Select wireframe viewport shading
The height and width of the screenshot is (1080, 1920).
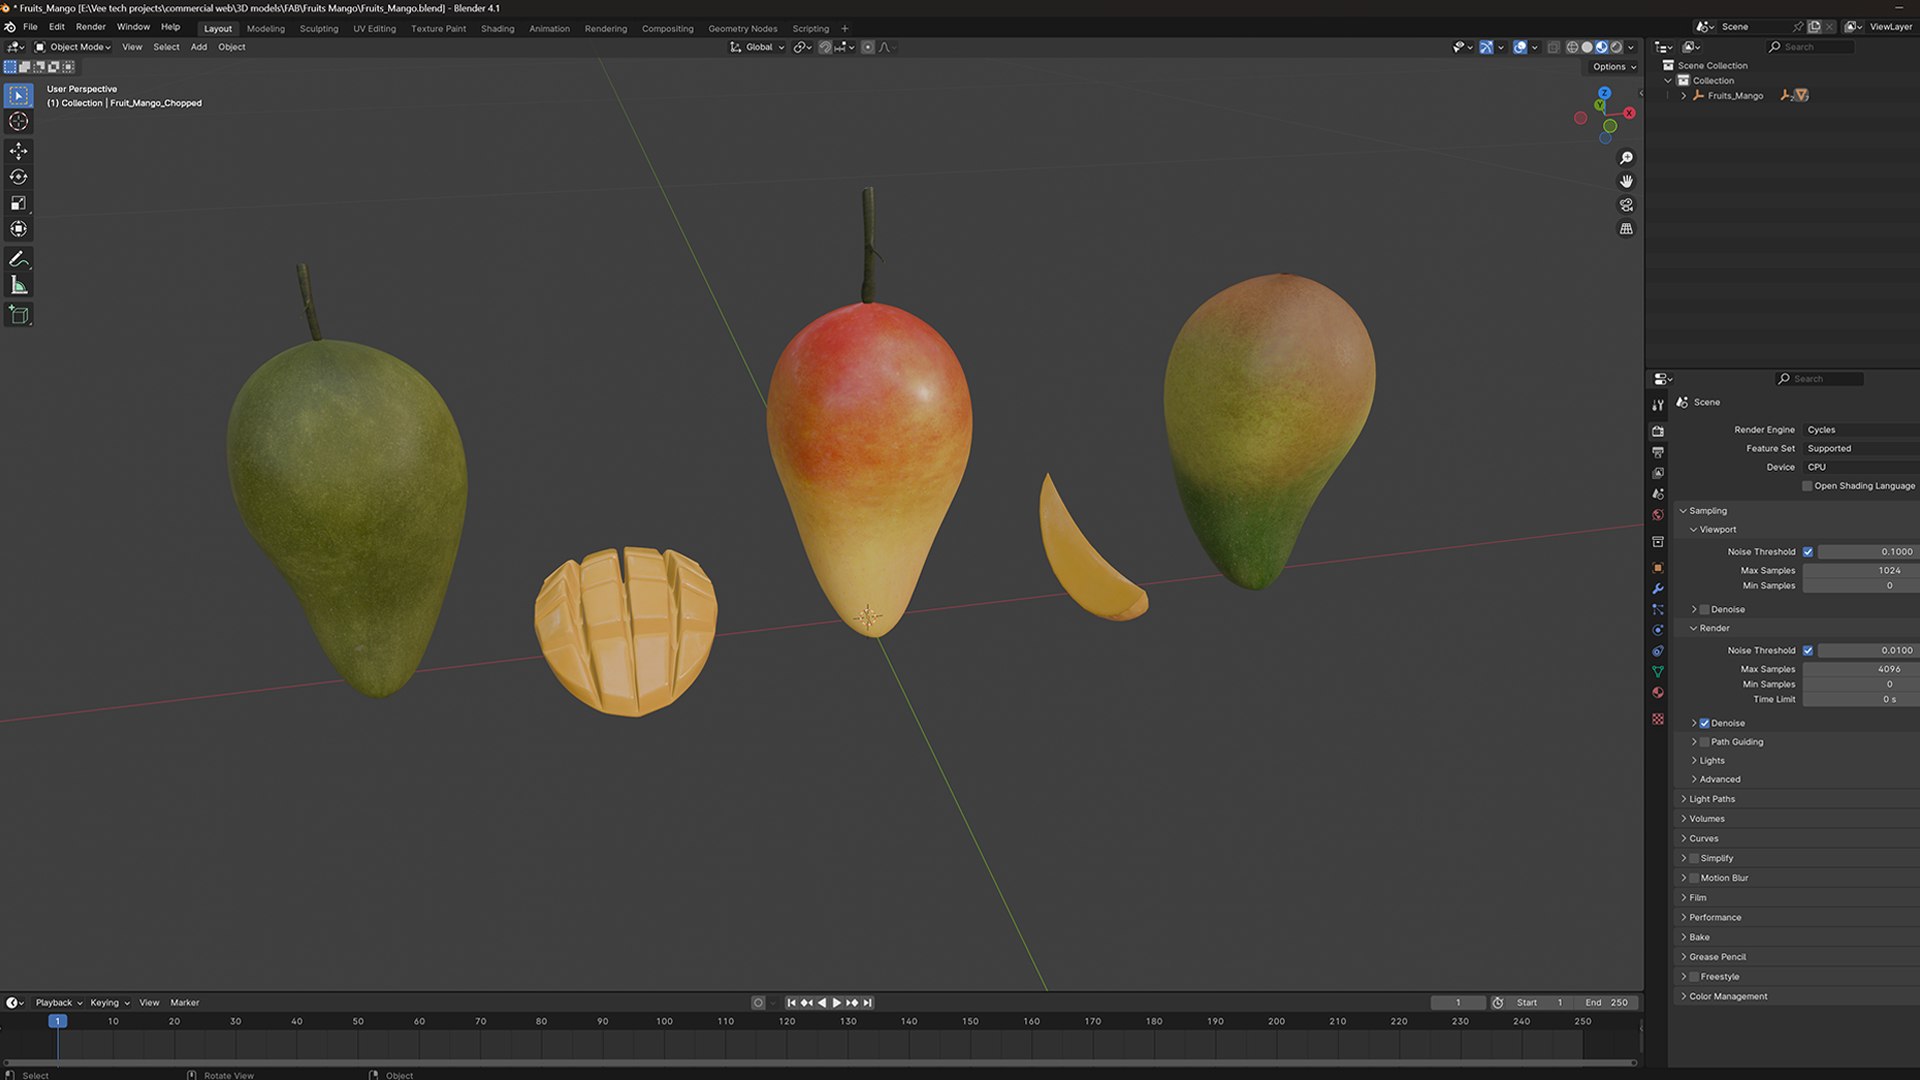pyautogui.click(x=1572, y=47)
